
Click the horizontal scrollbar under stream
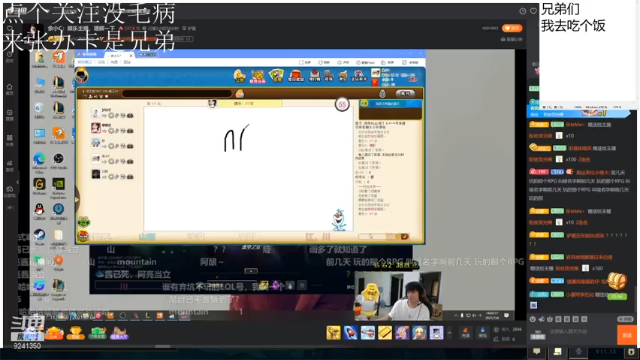pos(162,347)
